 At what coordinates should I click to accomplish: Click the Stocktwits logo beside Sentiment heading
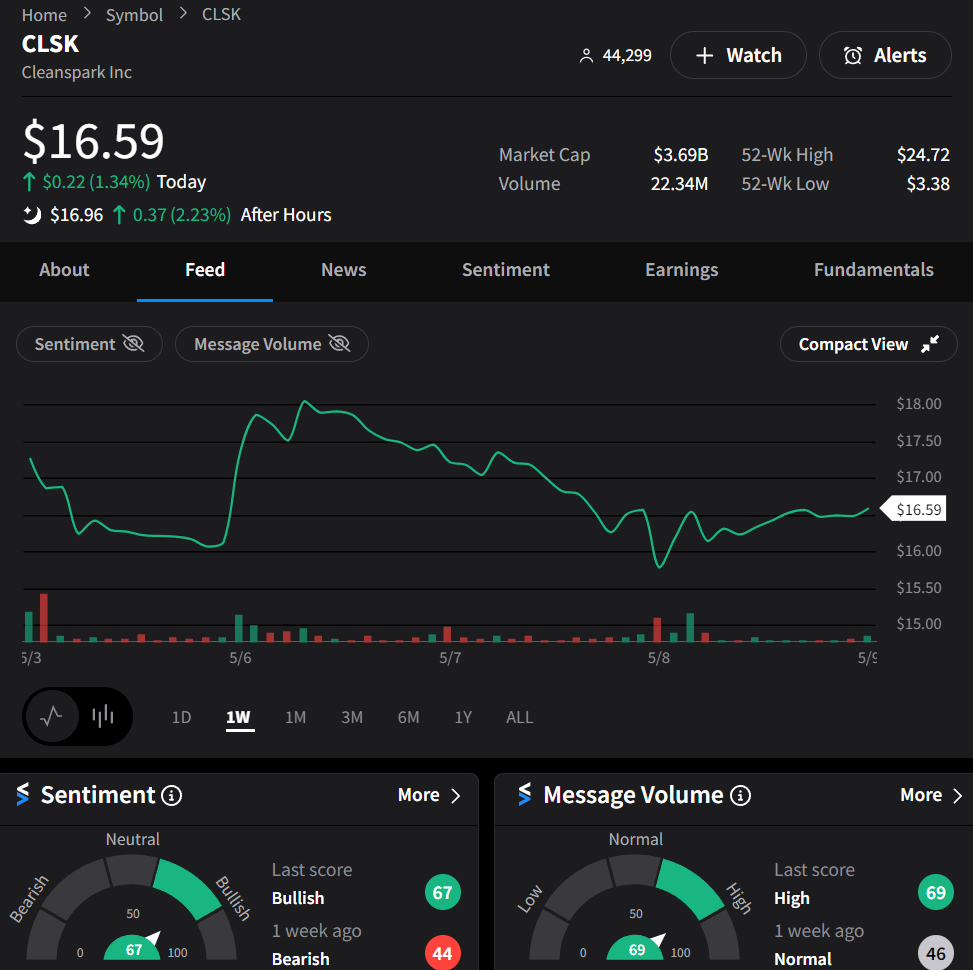point(23,794)
